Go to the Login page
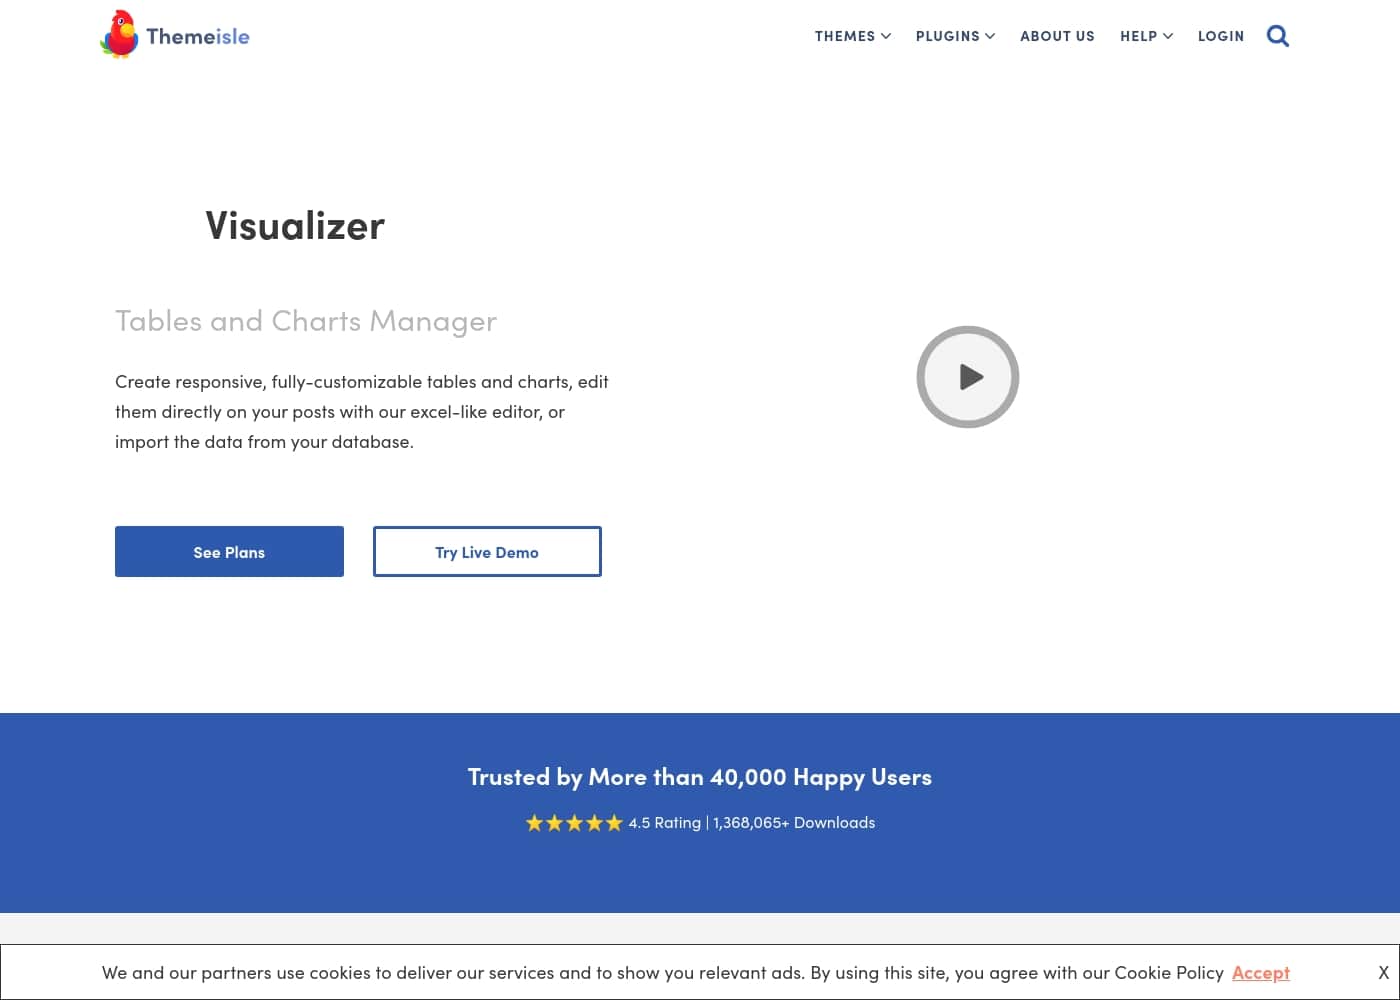 [1221, 36]
